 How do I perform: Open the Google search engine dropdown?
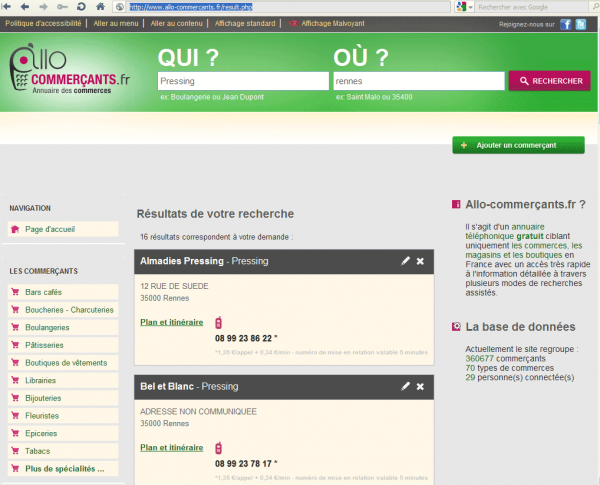point(463,7)
